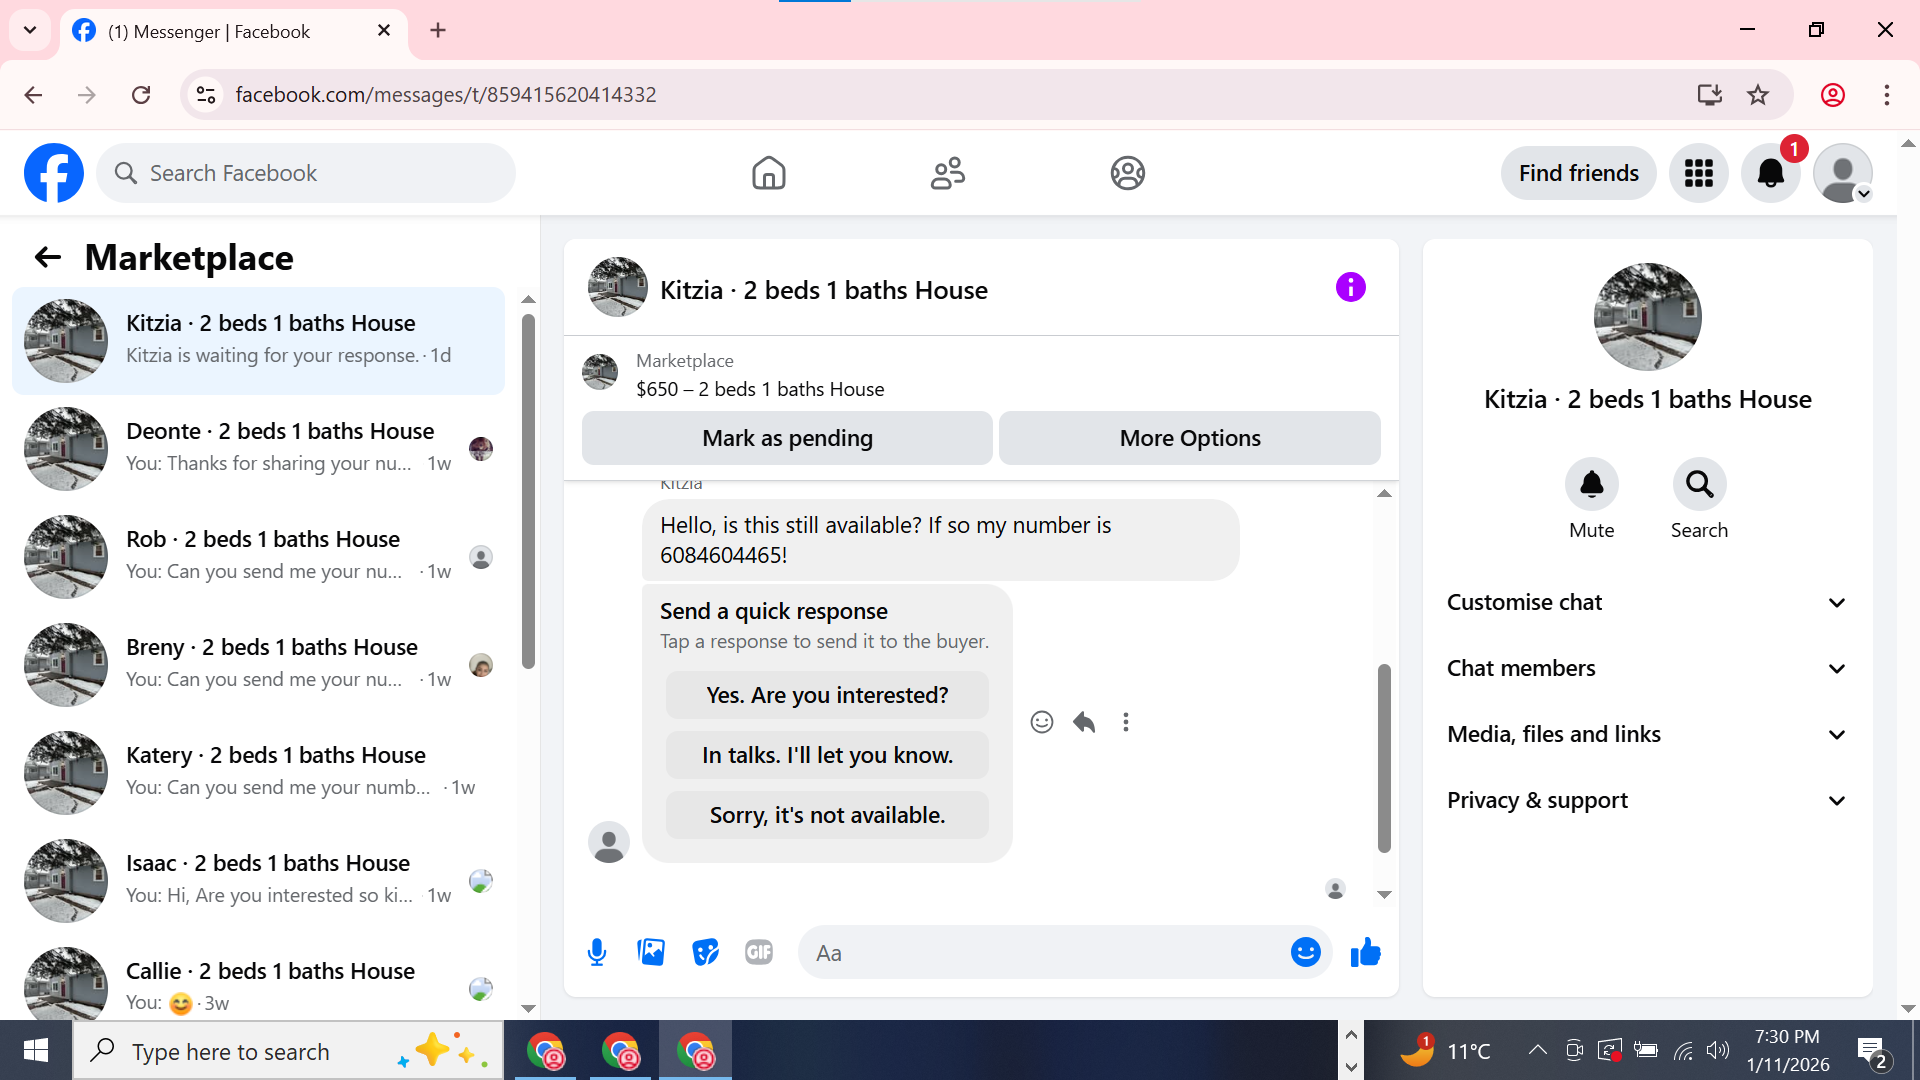Viewport: 1920px width, 1080px height.
Task: Open Katery conversation in the list
Action: pyautogui.click(x=258, y=773)
